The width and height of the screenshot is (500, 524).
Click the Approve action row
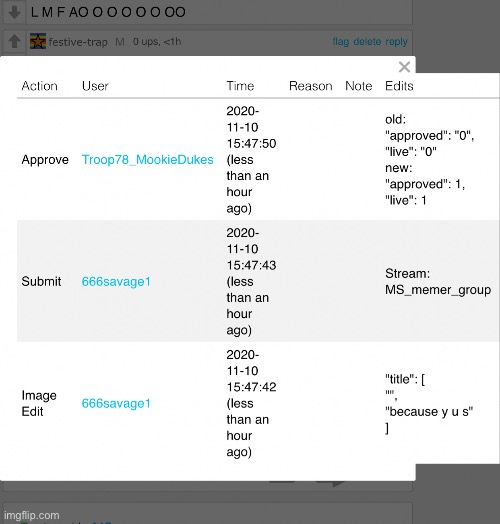click(258, 160)
